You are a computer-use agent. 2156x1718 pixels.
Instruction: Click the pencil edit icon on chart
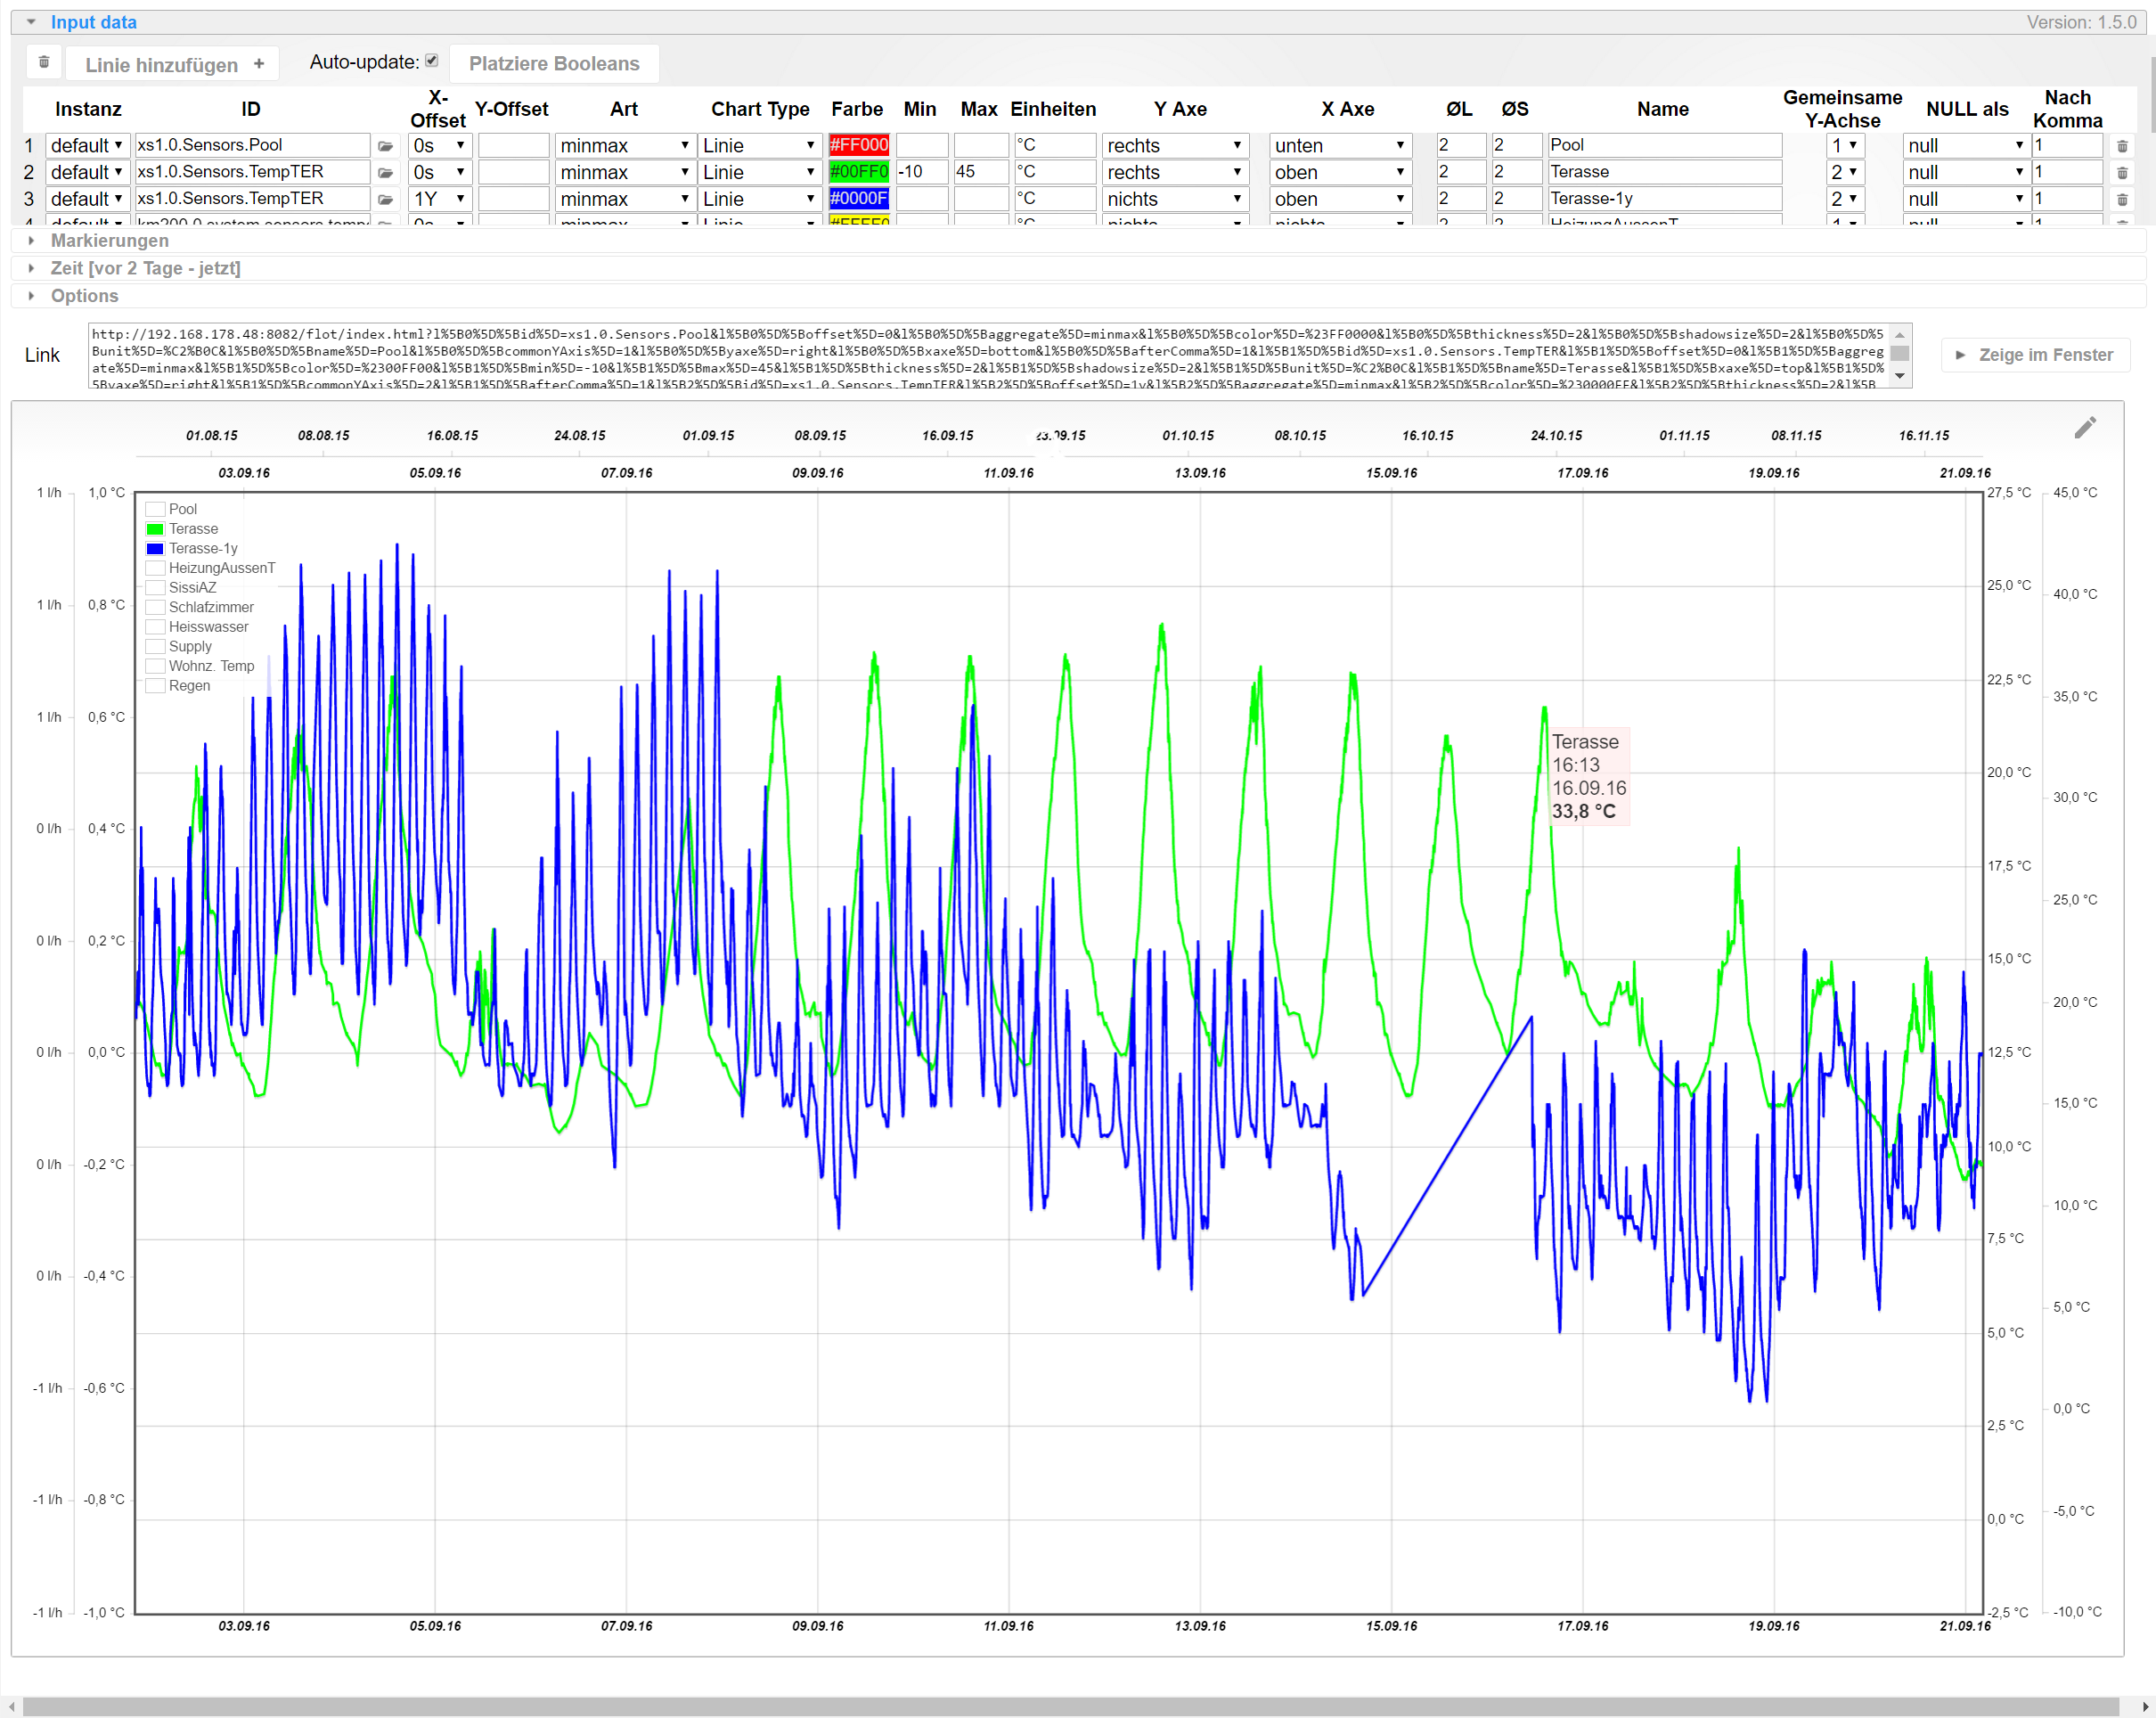(x=2085, y=428)
